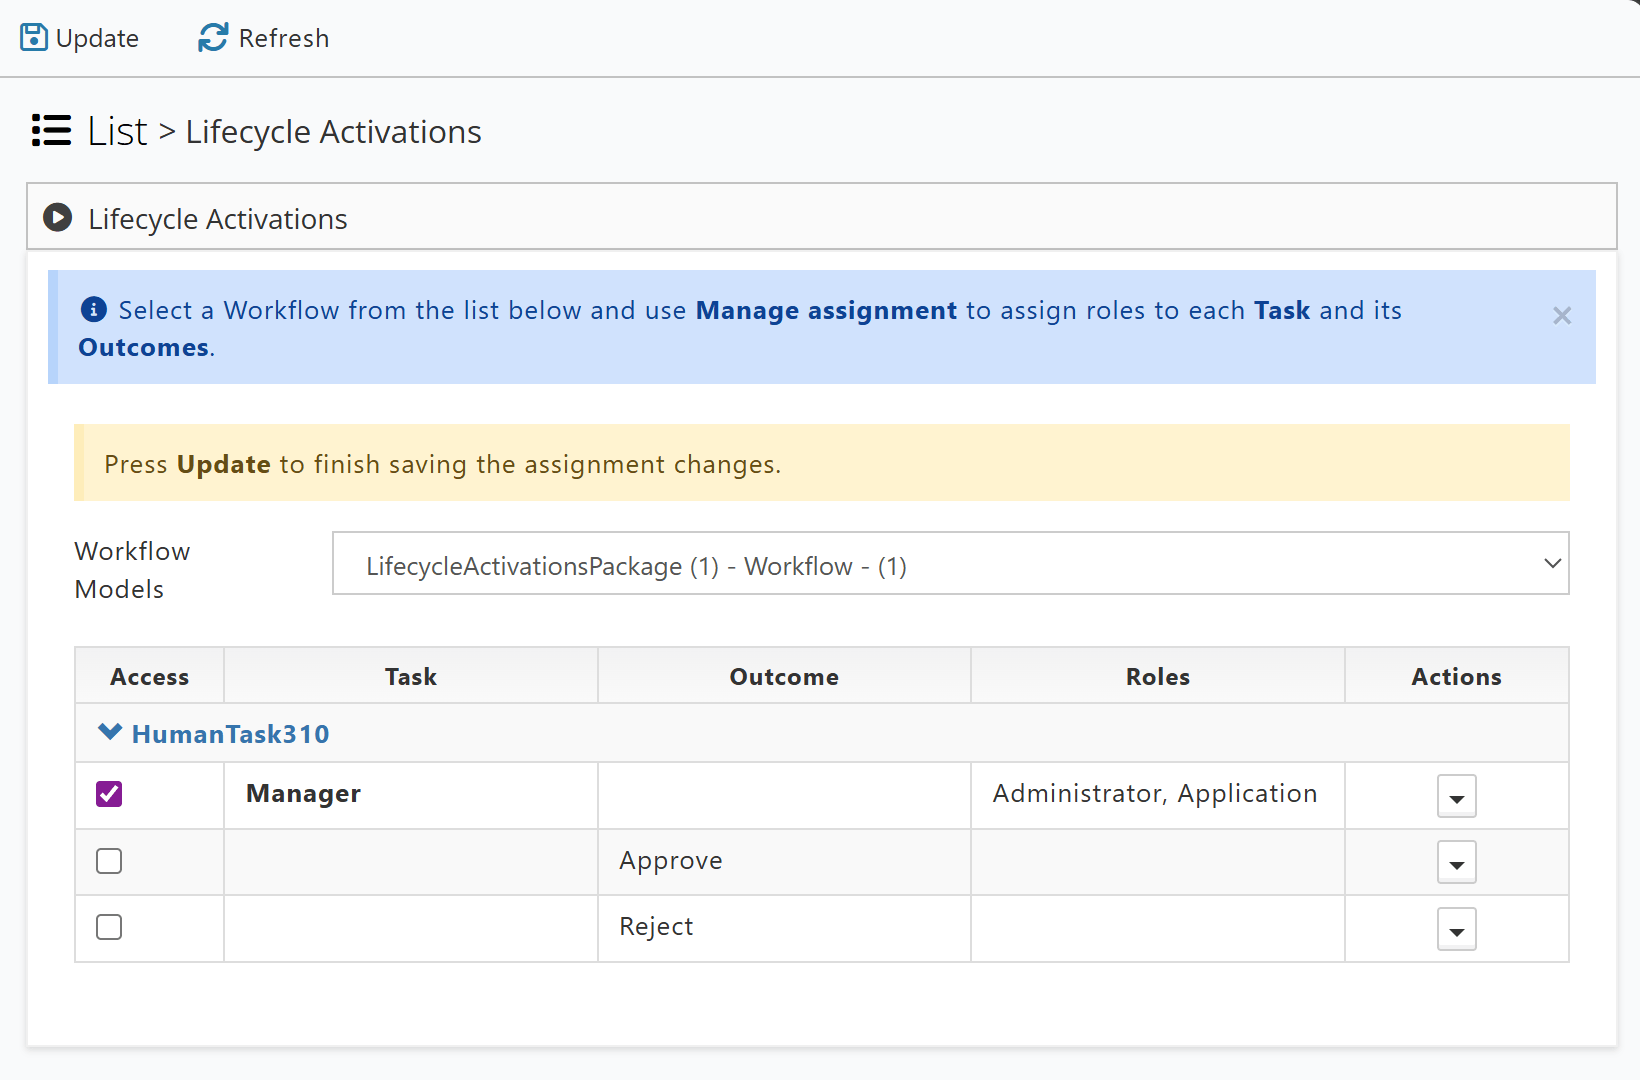Click the Refresh arrows icon
This screenshot has width=1640, height=1080.
tap(213, 38)
